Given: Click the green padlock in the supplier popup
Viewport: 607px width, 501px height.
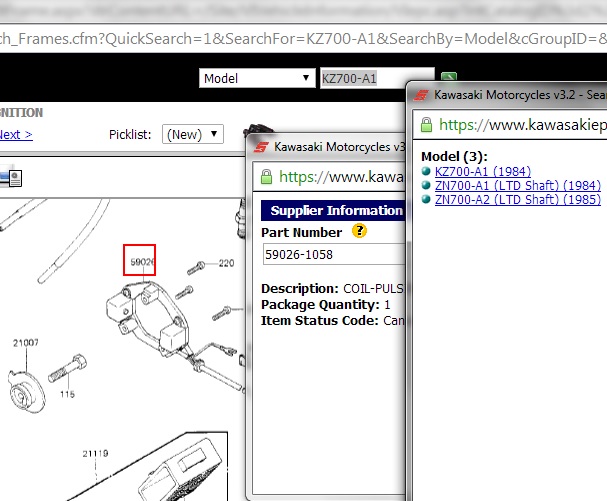Looking at the screenshot, I should pos(266,177).
